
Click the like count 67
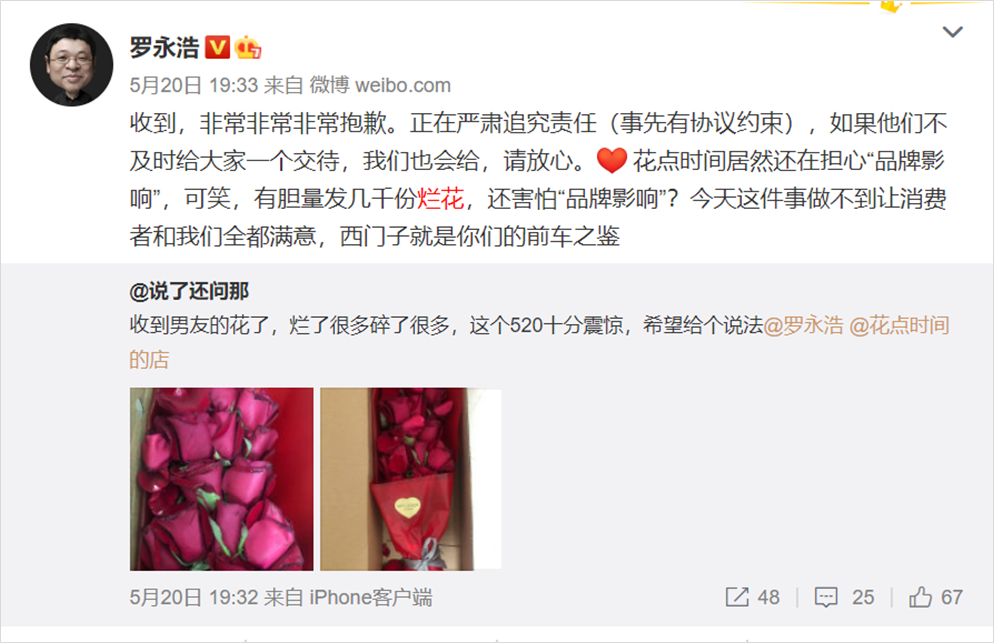coord(952,597)
